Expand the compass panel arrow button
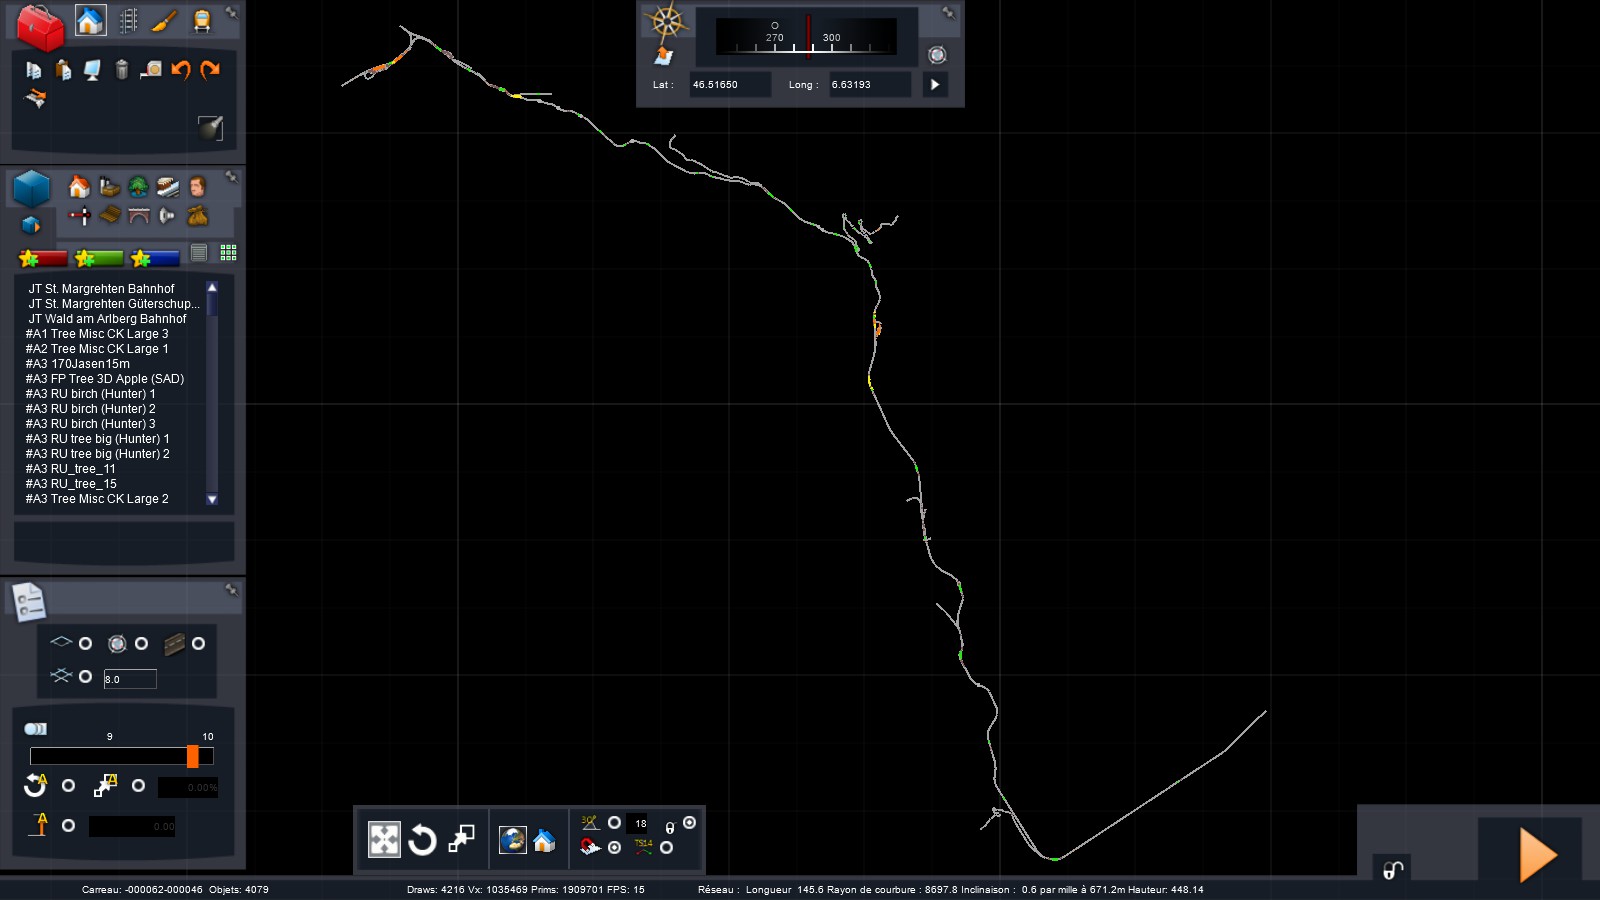The image size is (1600, 900). point(935,85)
